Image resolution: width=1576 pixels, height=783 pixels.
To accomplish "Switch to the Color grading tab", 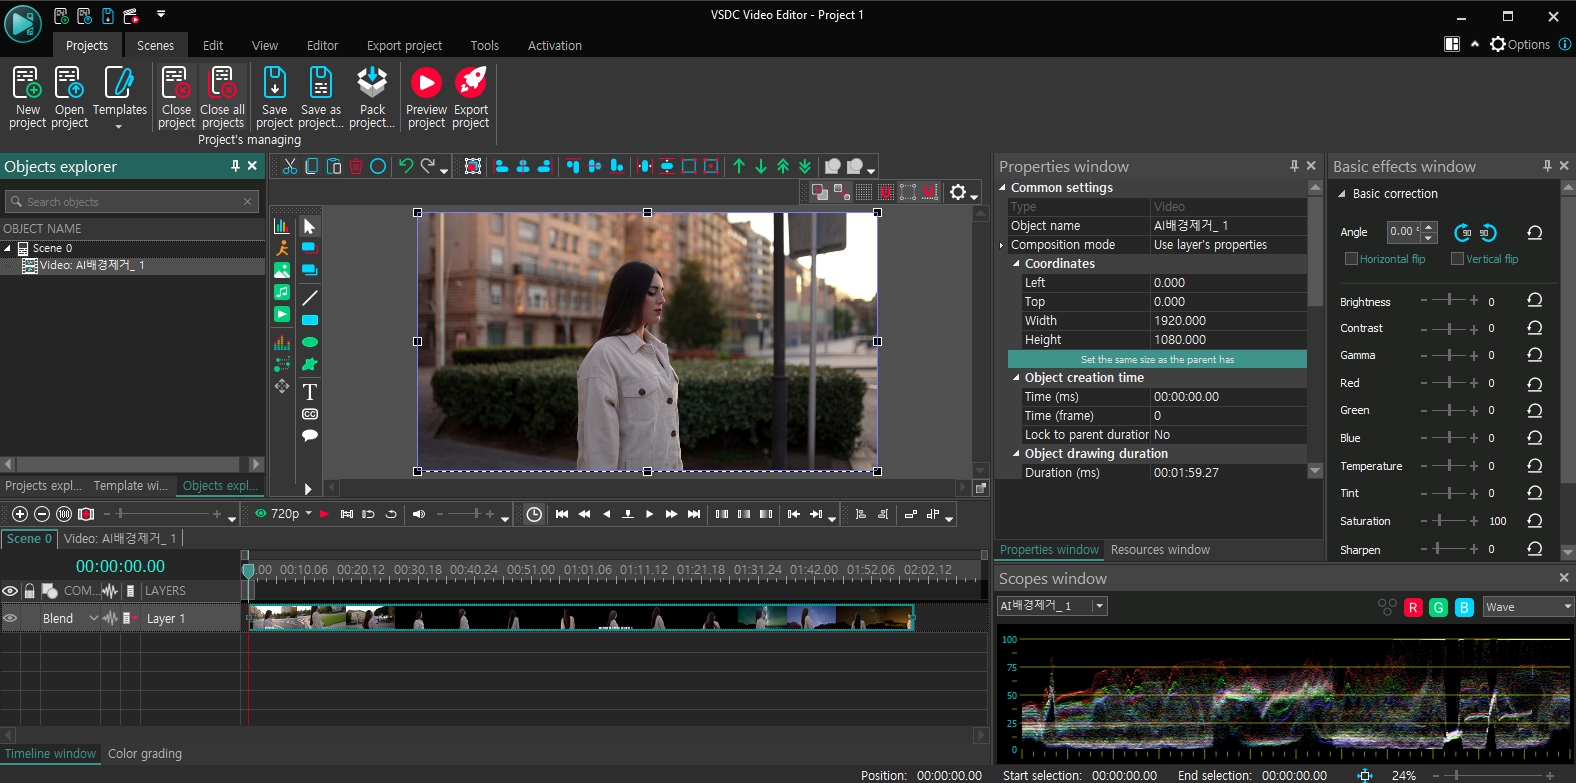I will 145,754.
